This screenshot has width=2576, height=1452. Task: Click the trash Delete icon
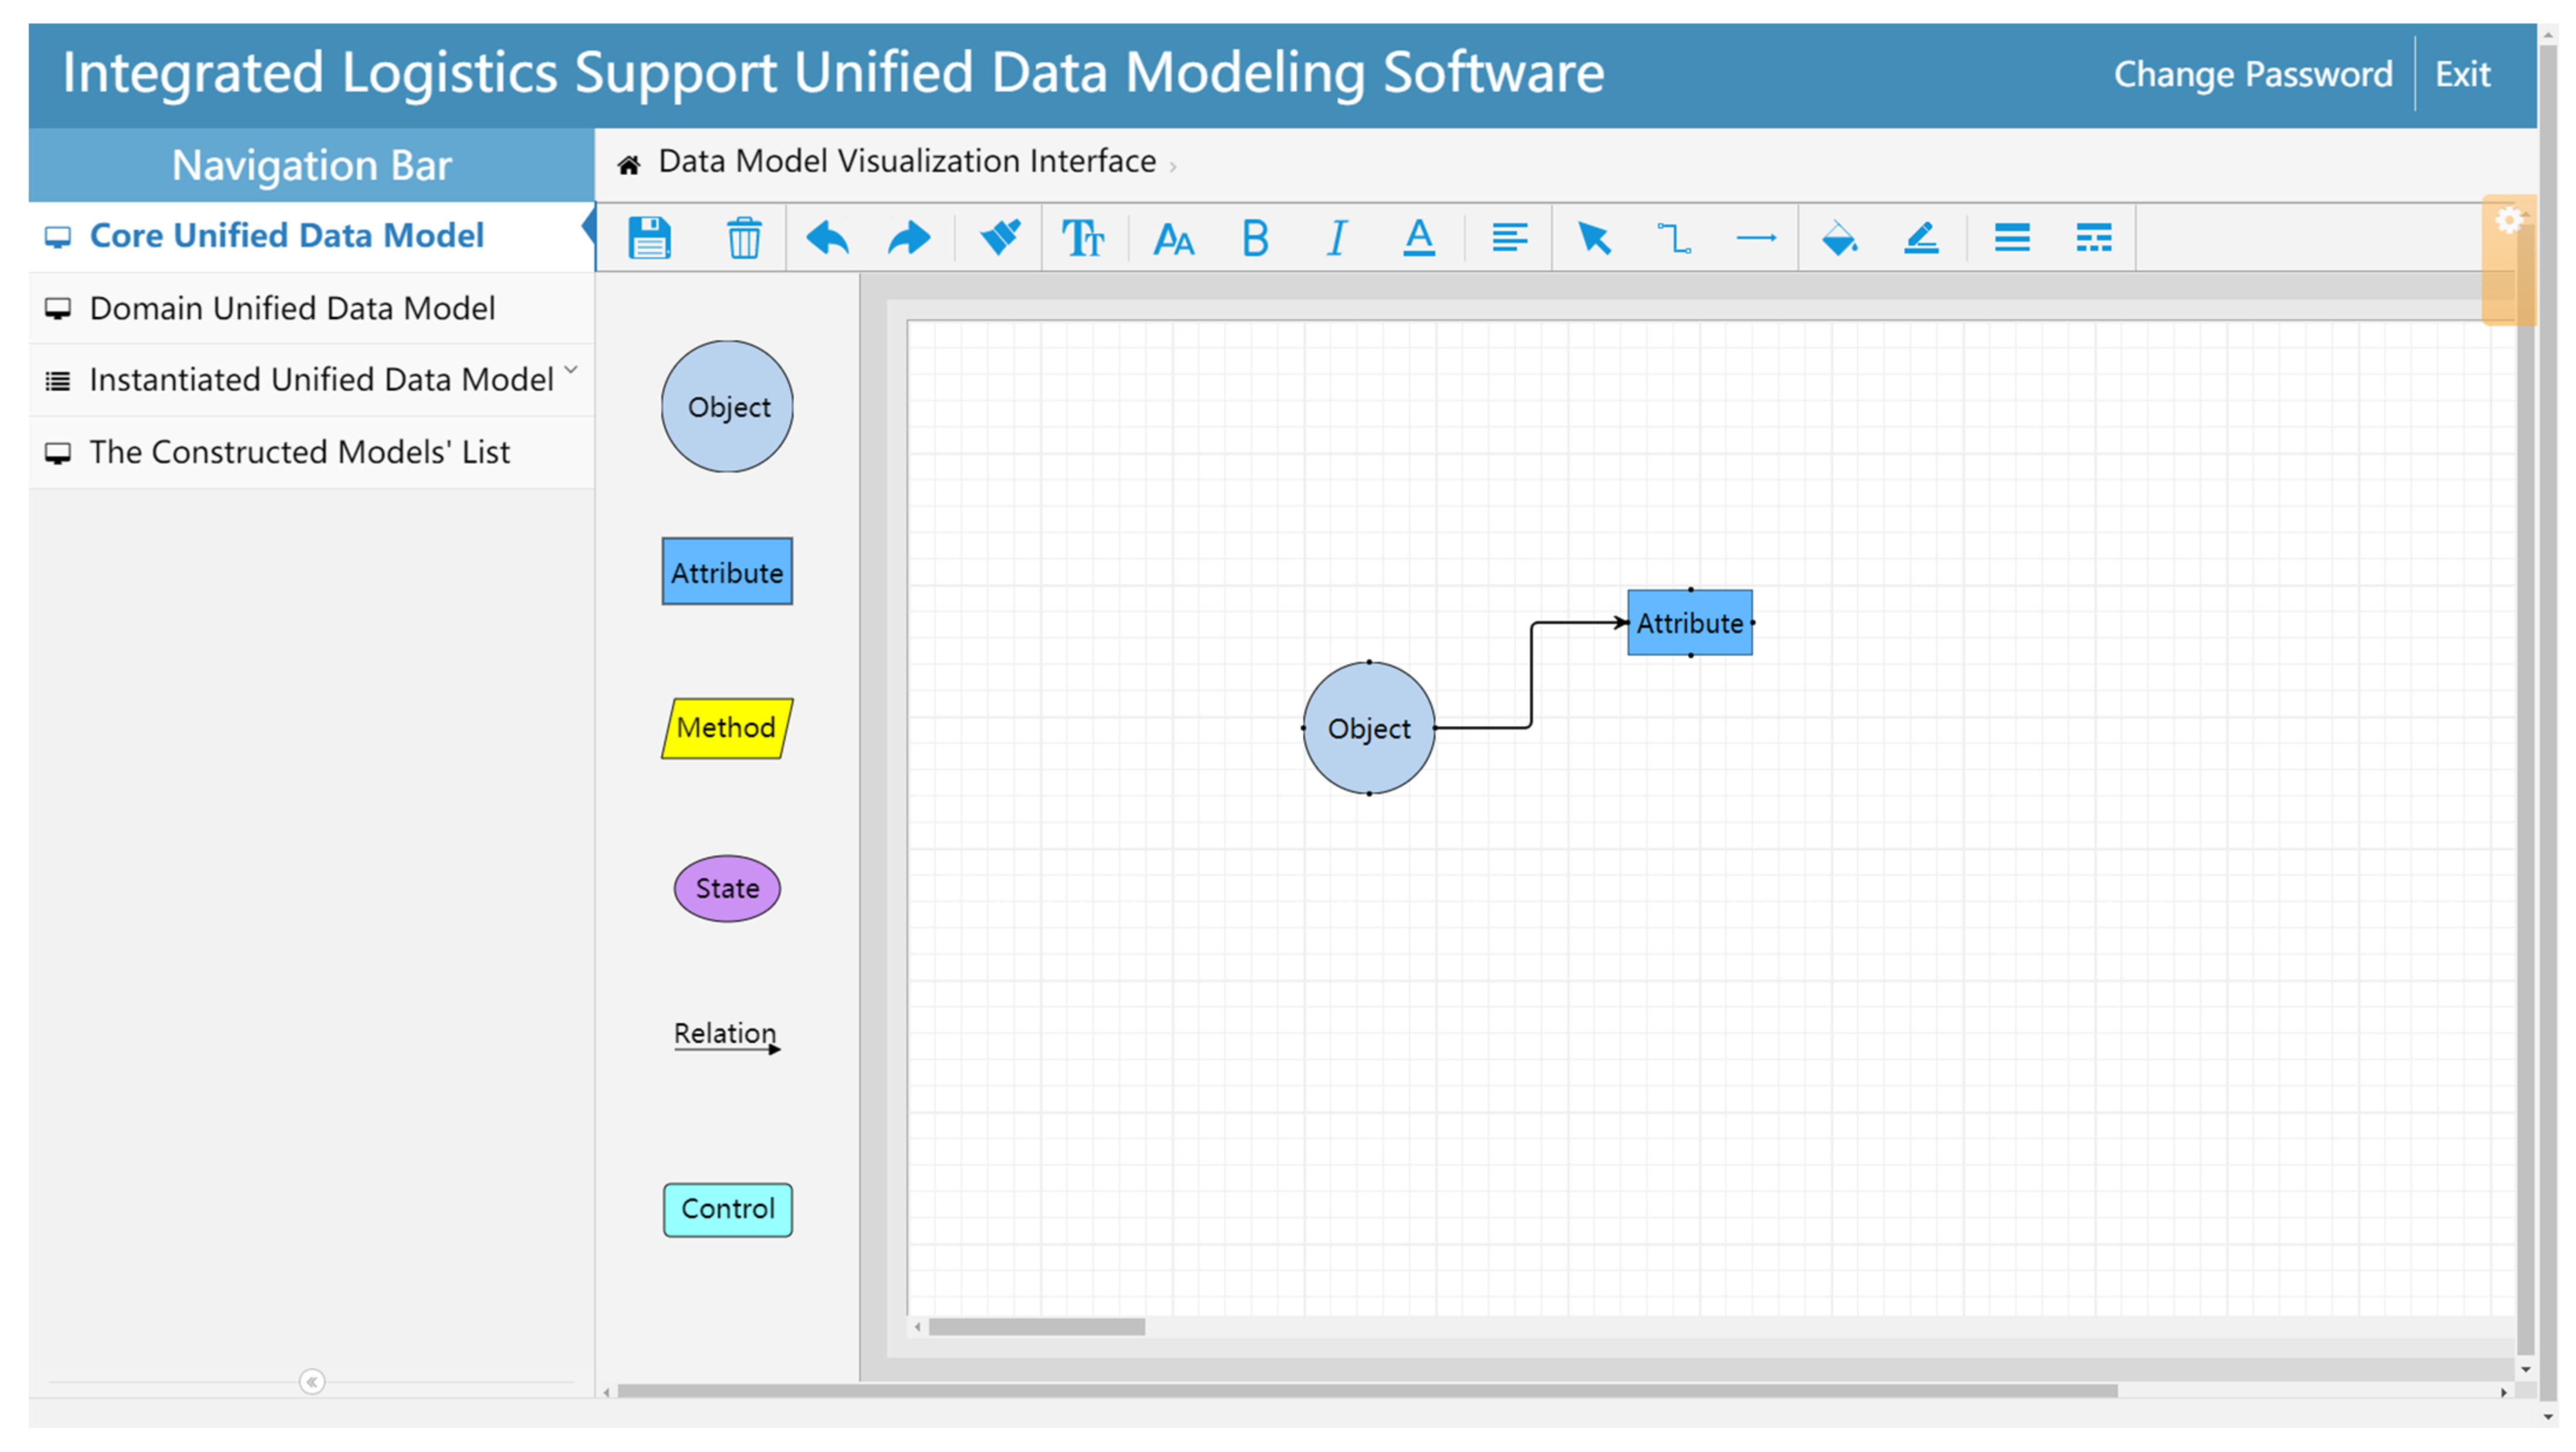click(743, 238)
